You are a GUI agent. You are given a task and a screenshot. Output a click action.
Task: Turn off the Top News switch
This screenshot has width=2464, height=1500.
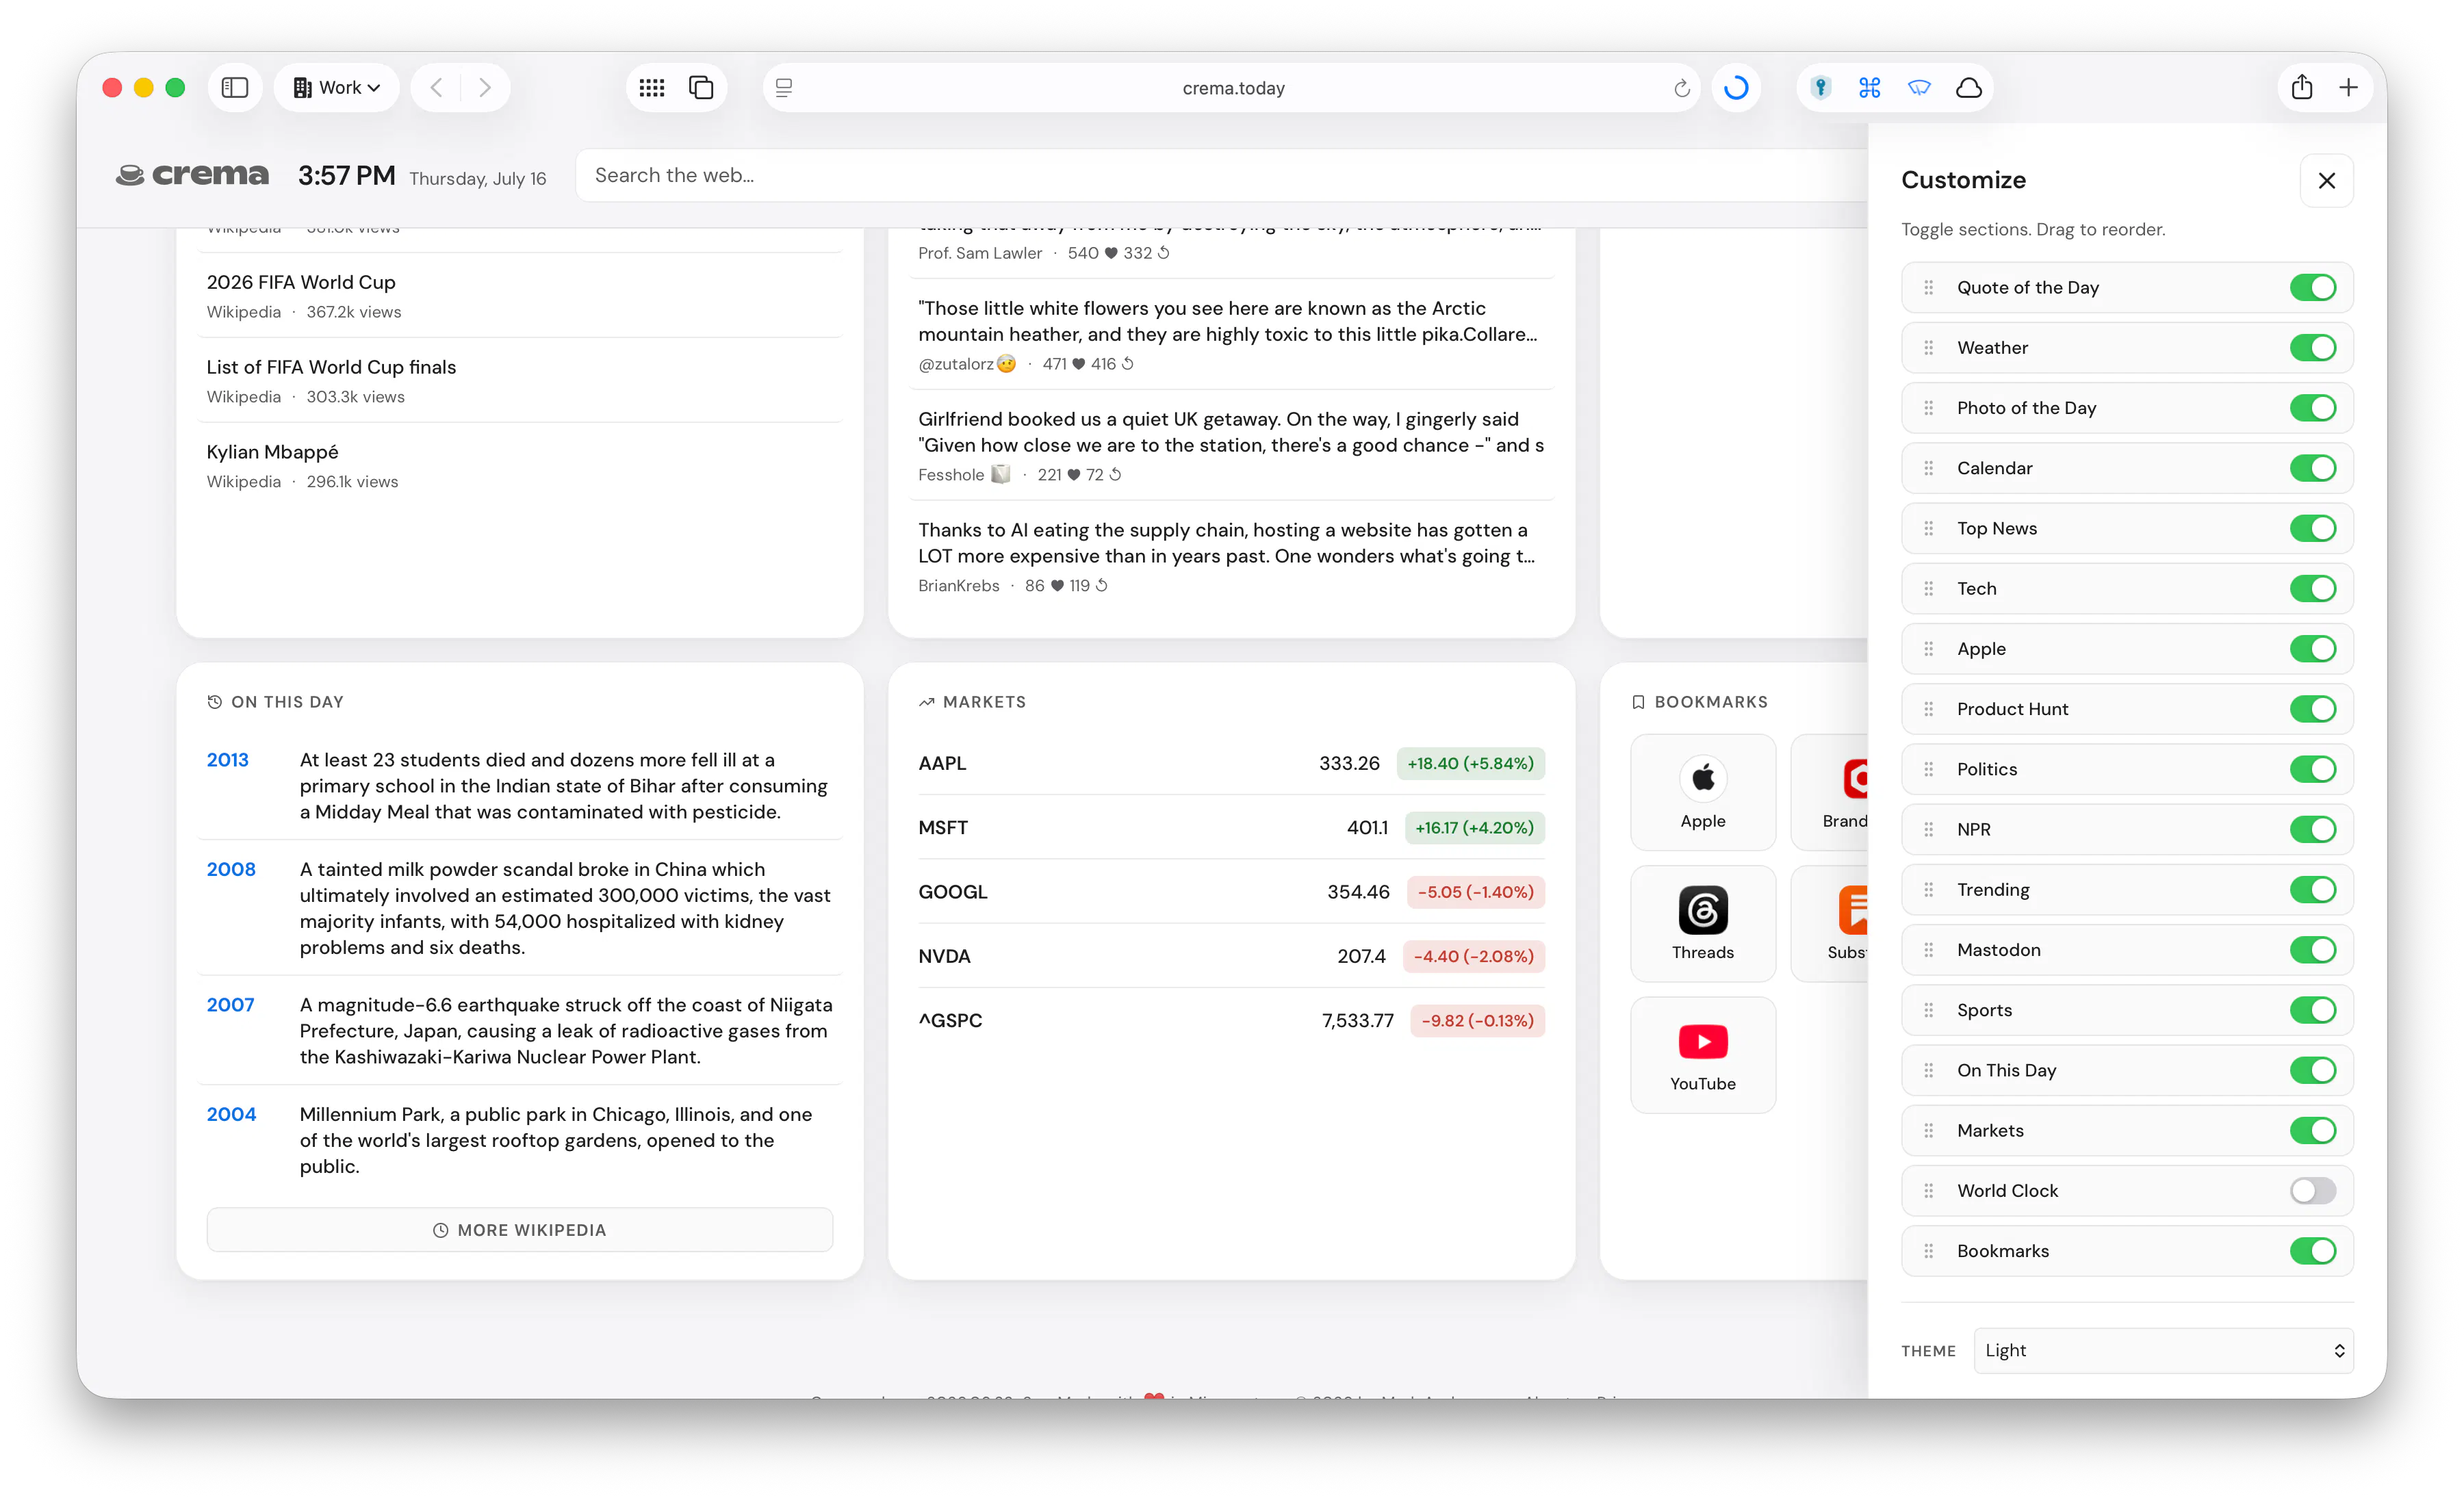click(x=2312, y=528)
